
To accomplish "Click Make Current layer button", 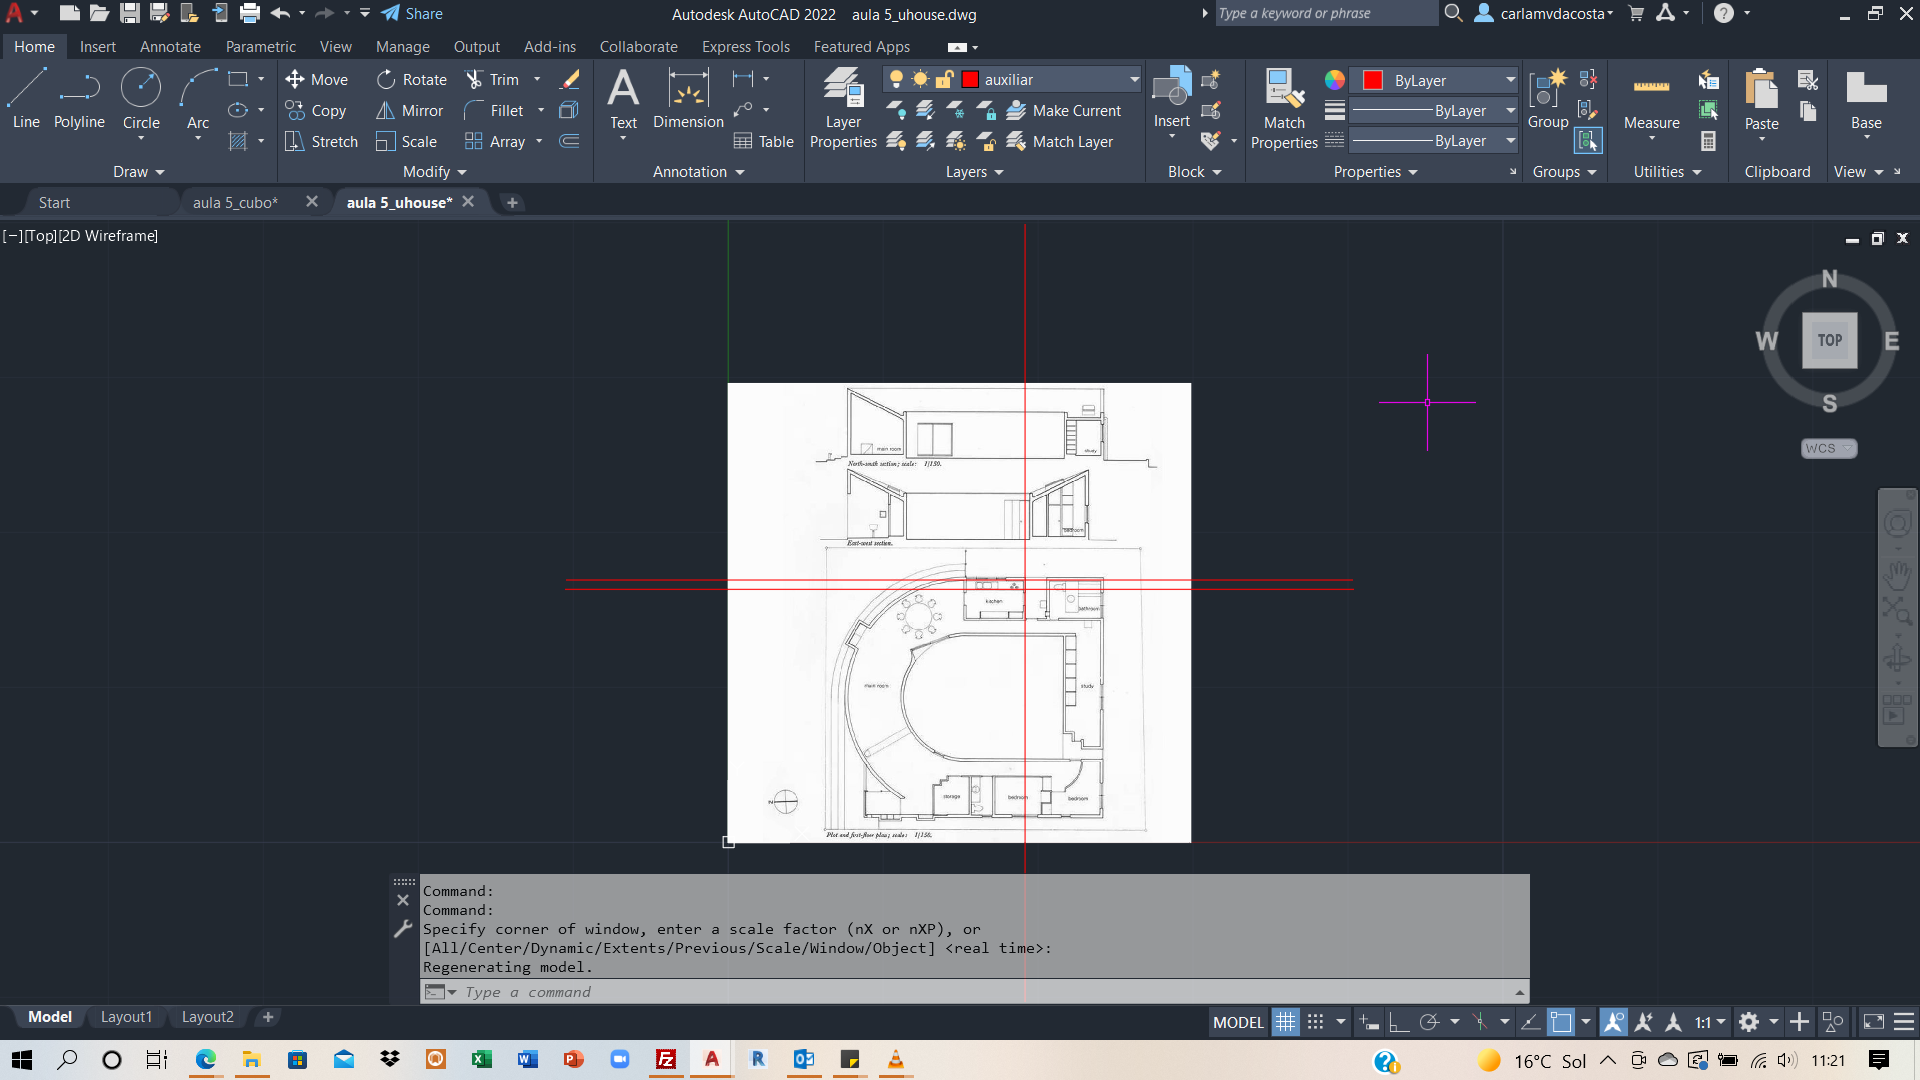I will [1064, 110].
